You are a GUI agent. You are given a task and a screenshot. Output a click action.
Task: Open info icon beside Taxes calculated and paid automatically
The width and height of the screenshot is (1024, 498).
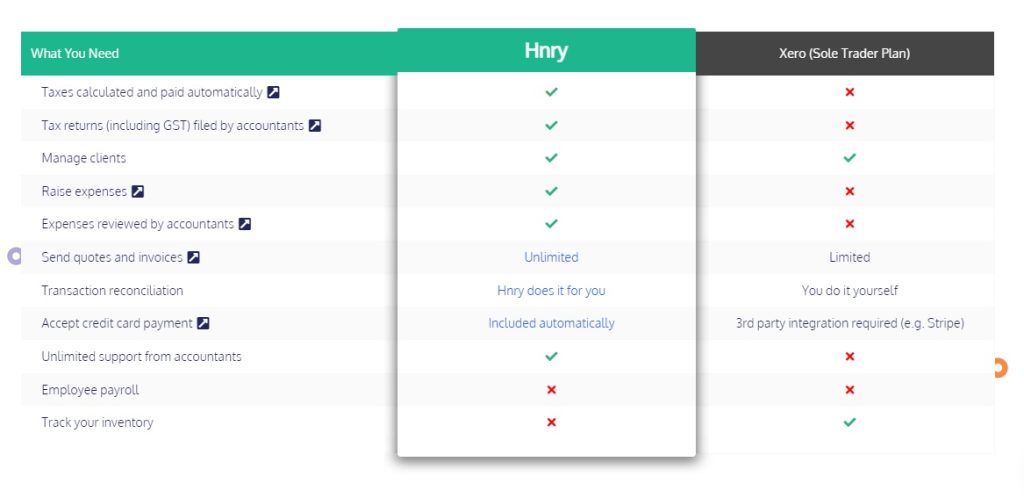(x=274, y=93)
